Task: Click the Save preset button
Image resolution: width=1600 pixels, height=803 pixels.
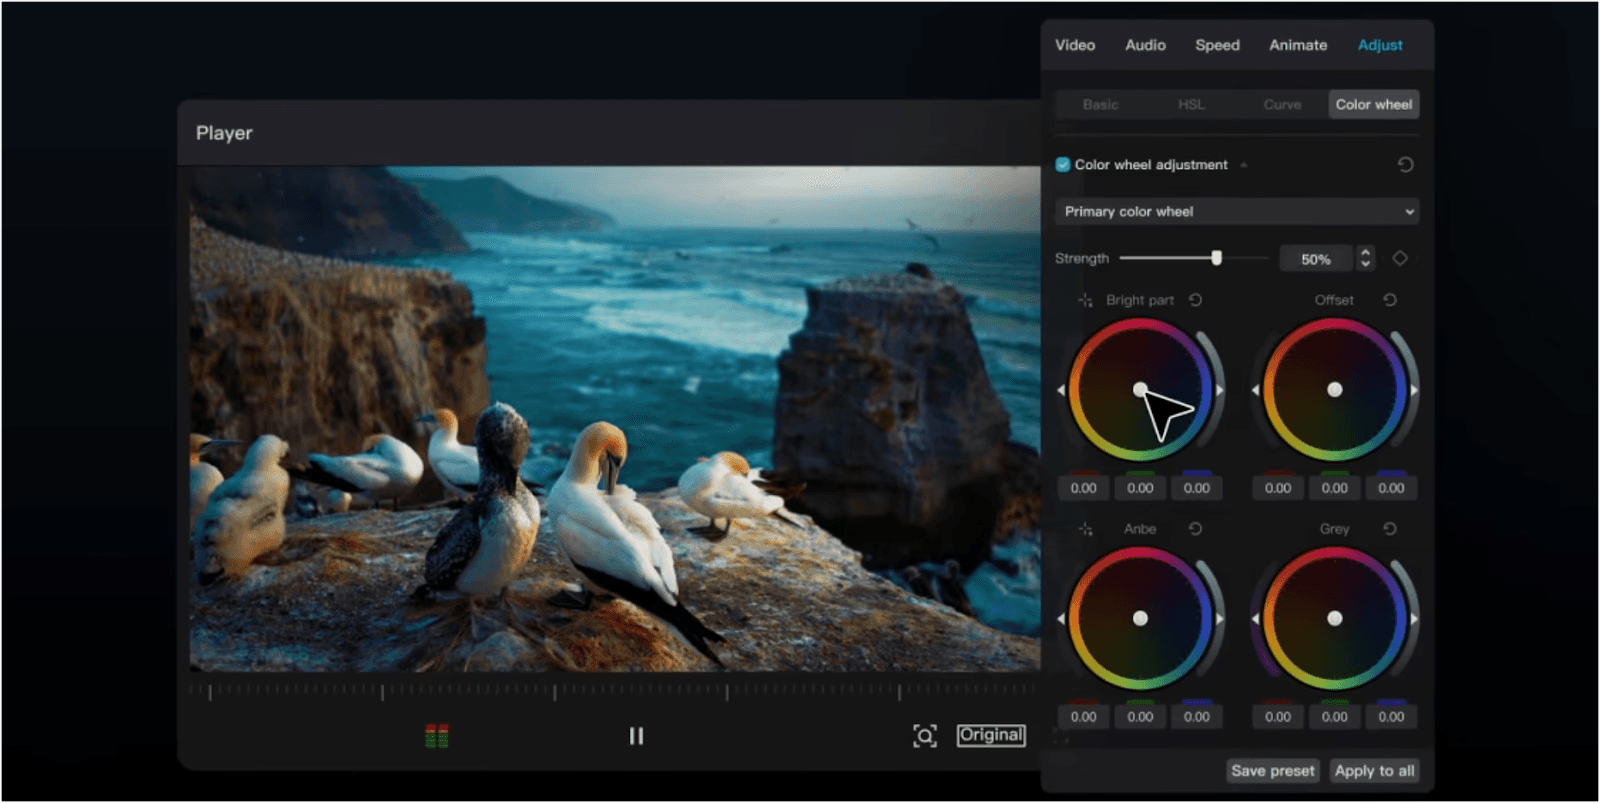Action: pos(1273,771)
